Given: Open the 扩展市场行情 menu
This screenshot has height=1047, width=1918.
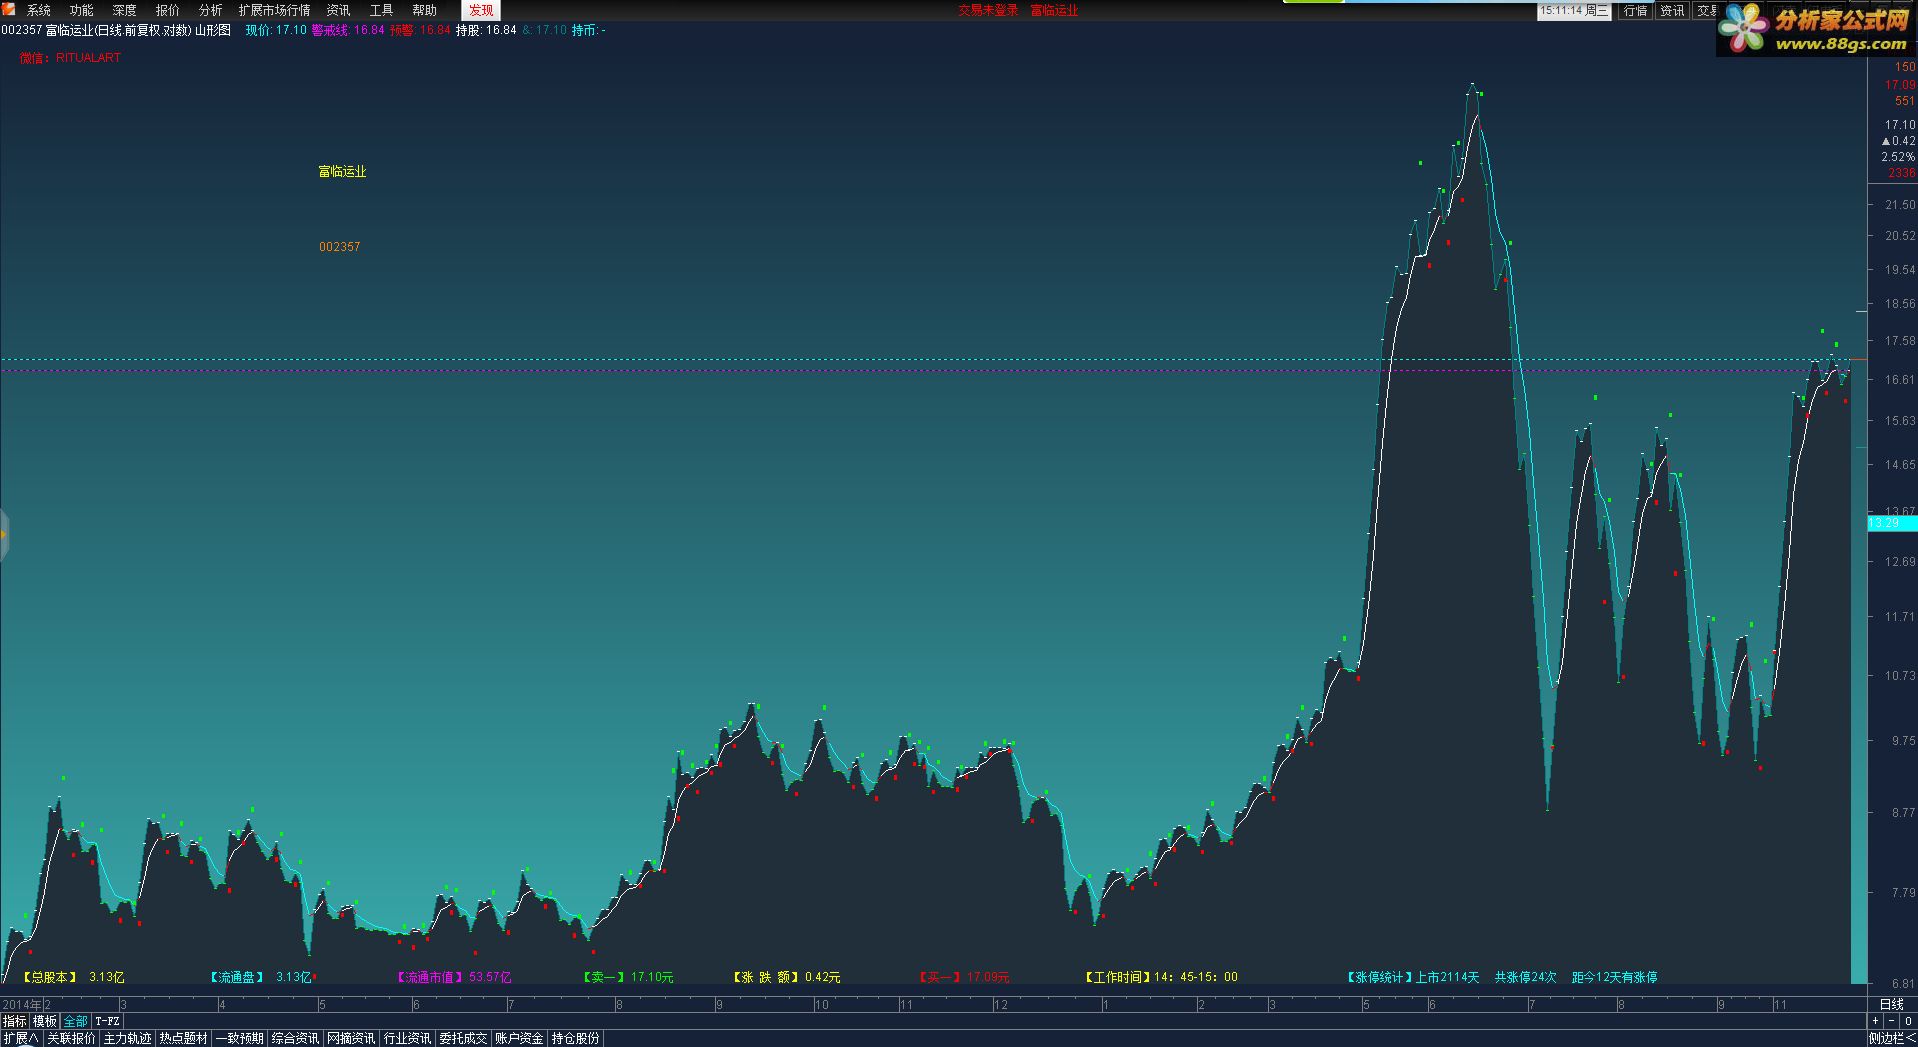Looking at the screenshot, I should point(274,10).
